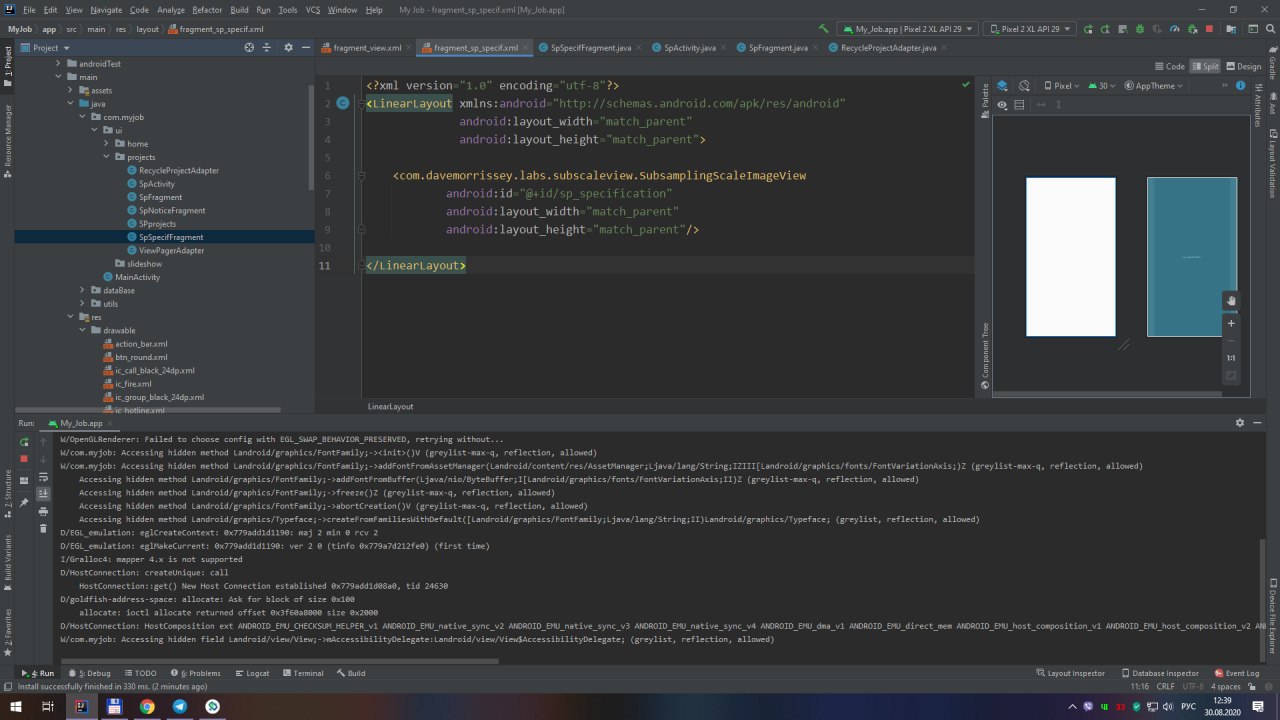Toggle scroll to end in Run console
The width and height of the screenshot is (1280, 720).
pos(43,494)
